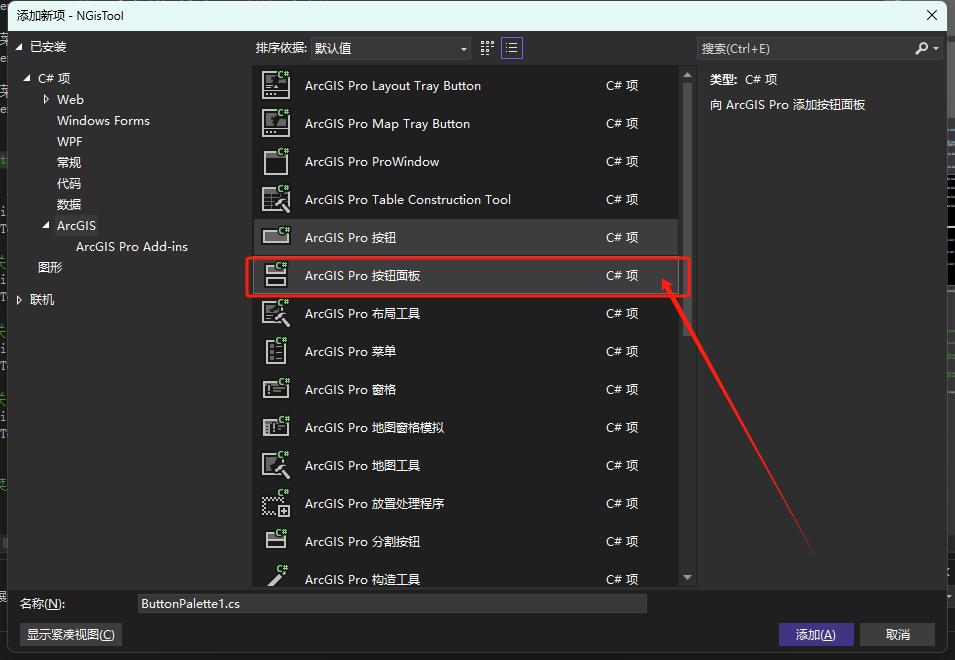Screen dimensions: 955x660
Task: Click the scrollbar down arrow
Action: [687, 577]
